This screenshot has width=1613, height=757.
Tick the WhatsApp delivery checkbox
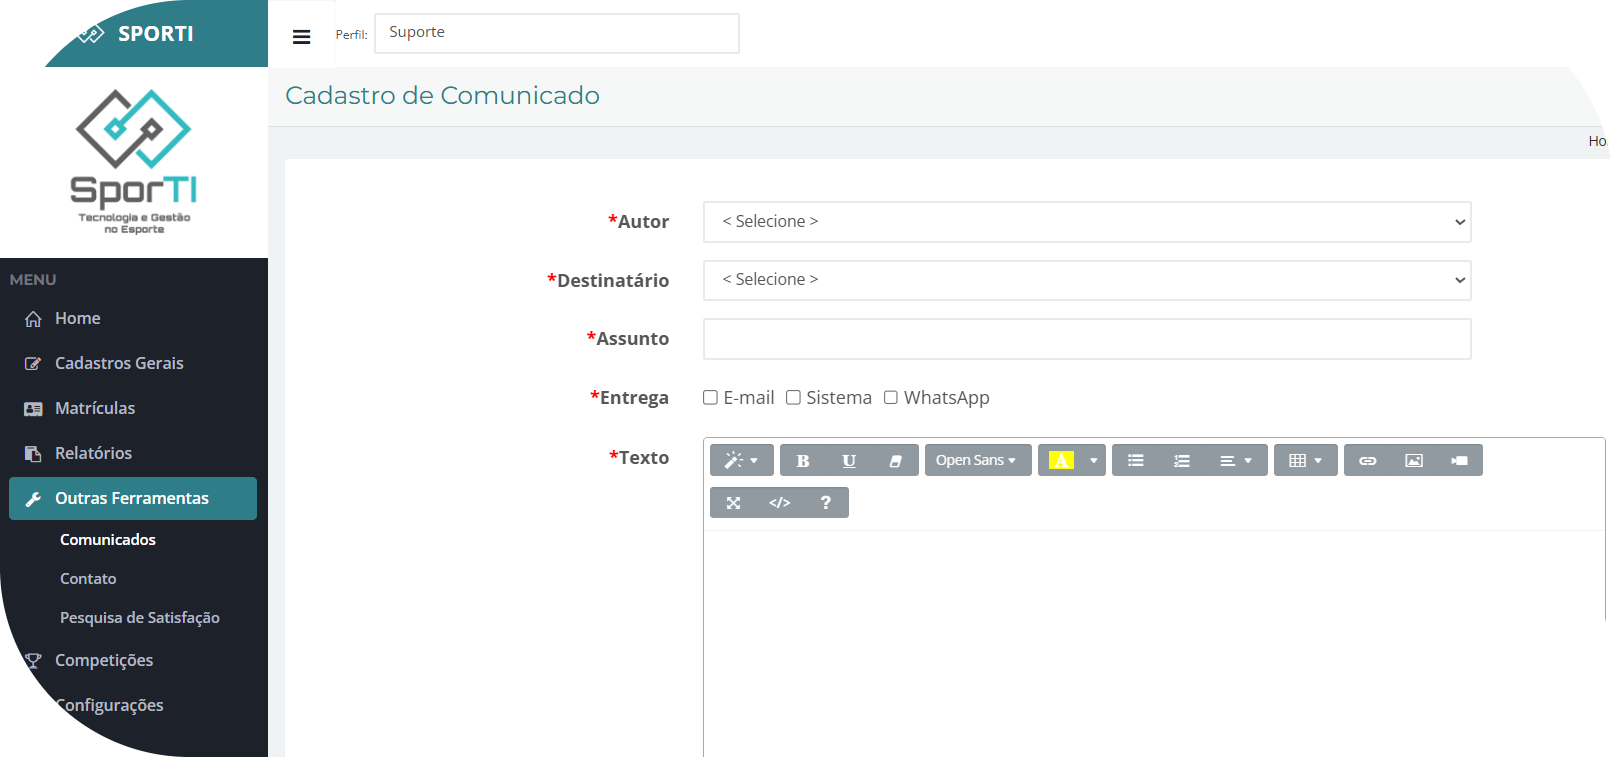(x=890, y=398)
